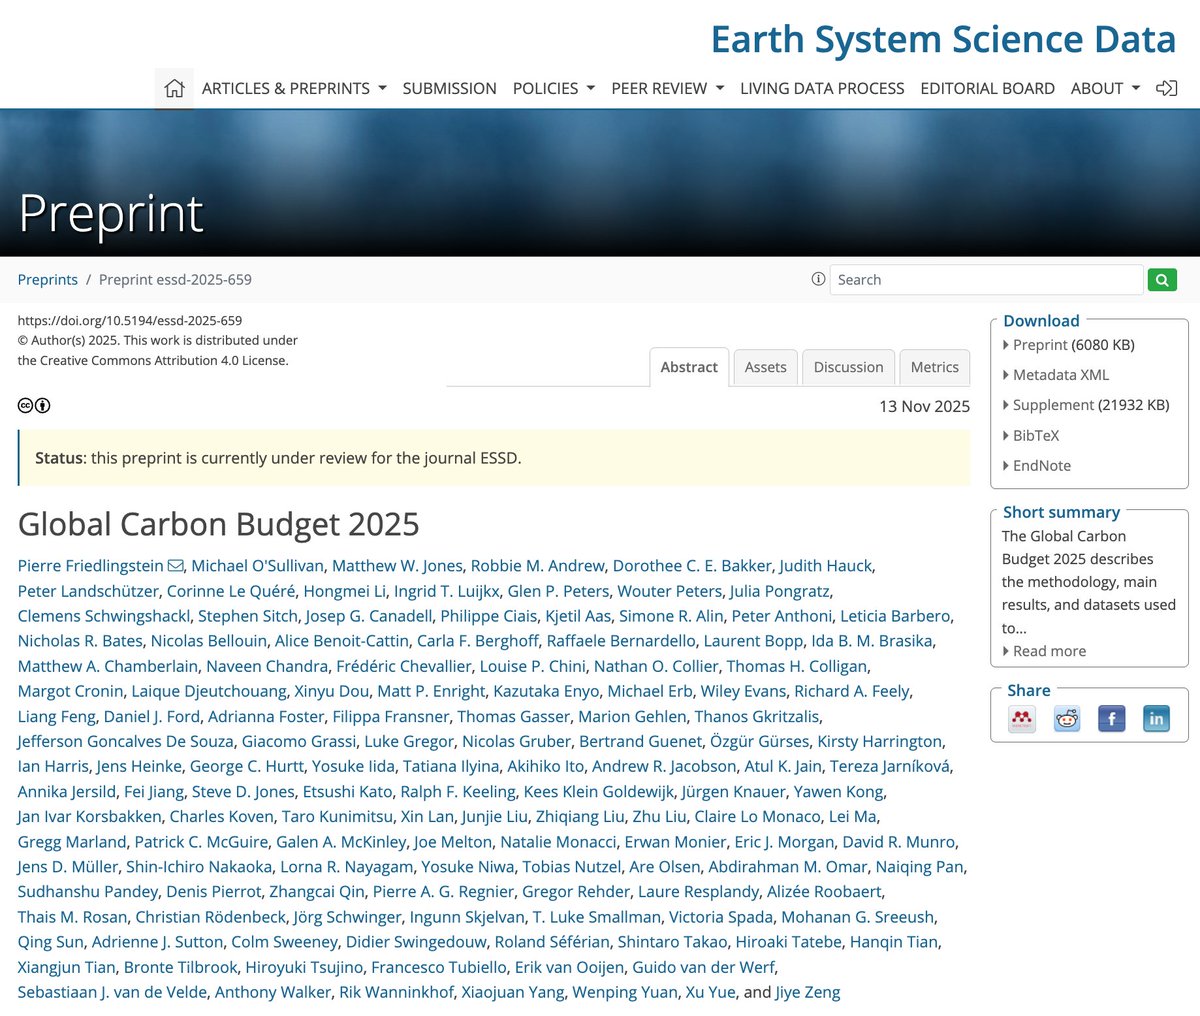Click the Short summary panel heading

pyautogui.click(x=1061, y=512)
